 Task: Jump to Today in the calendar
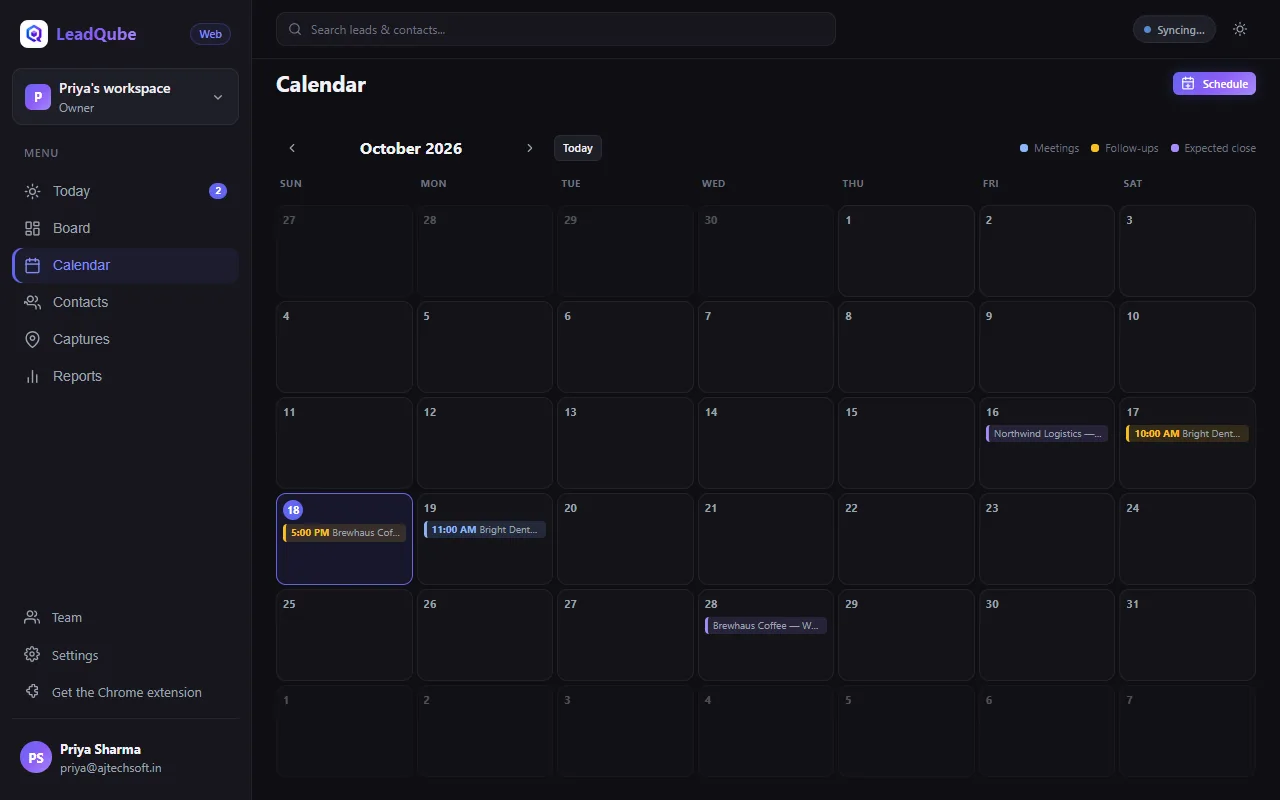click(578, 148)
